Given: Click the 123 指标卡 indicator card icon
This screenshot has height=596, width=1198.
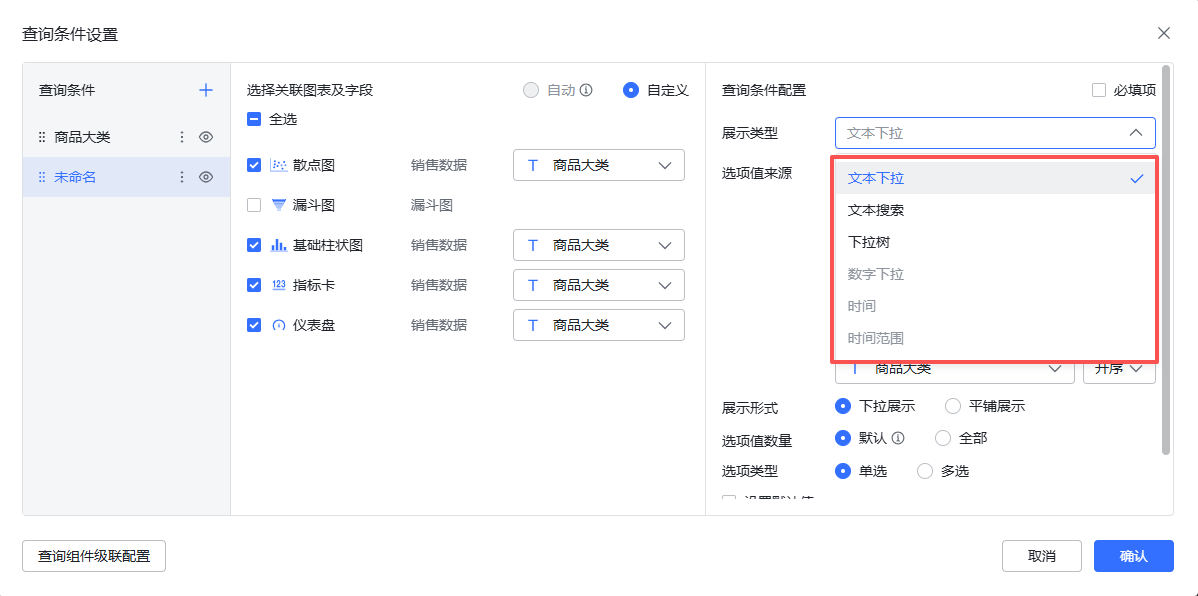Looking at the screenshot, I should (277, 285).
